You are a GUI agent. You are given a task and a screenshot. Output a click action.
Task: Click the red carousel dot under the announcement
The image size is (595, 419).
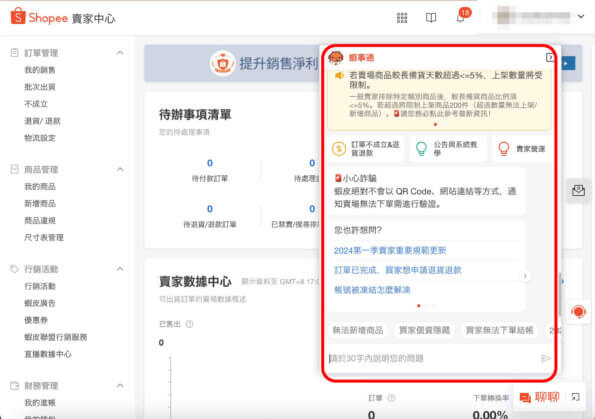(x=435, y=124)
